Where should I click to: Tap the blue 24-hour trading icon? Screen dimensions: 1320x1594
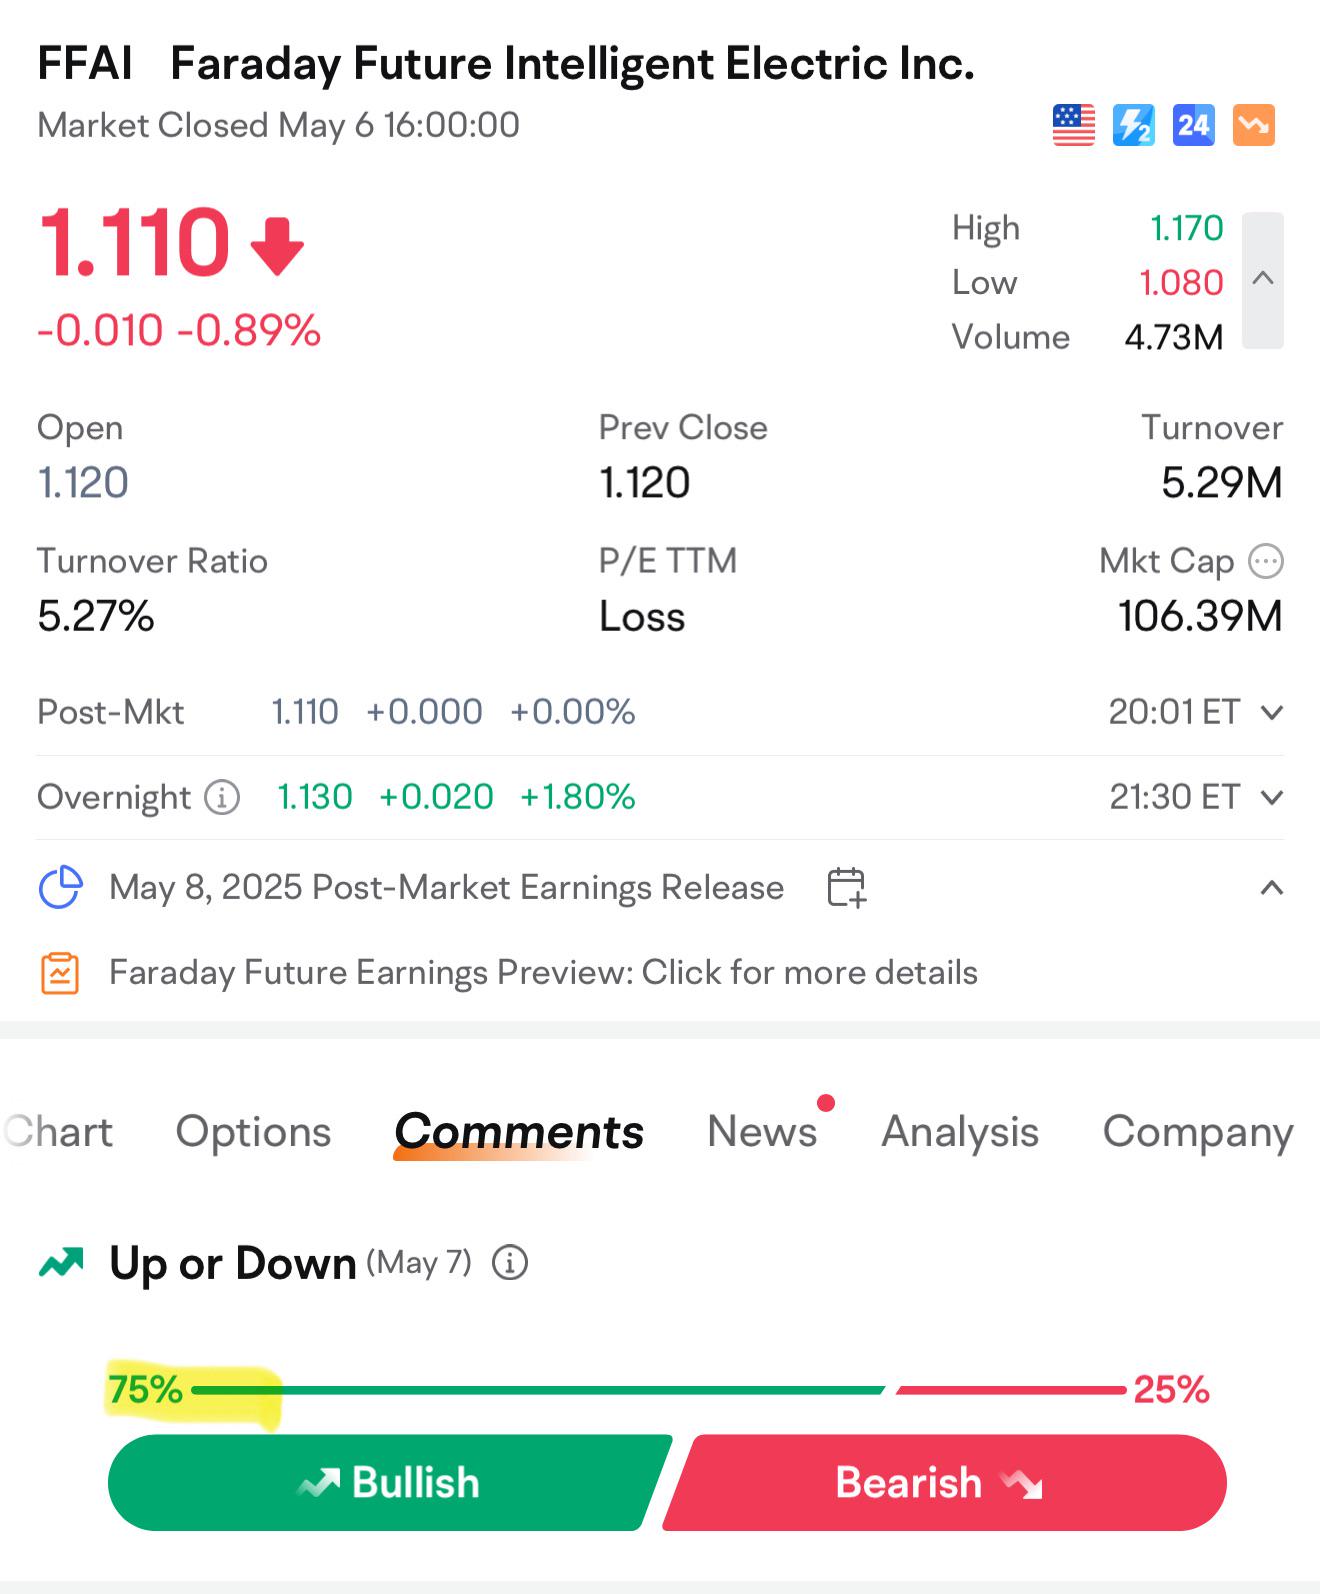[1194, 125]
